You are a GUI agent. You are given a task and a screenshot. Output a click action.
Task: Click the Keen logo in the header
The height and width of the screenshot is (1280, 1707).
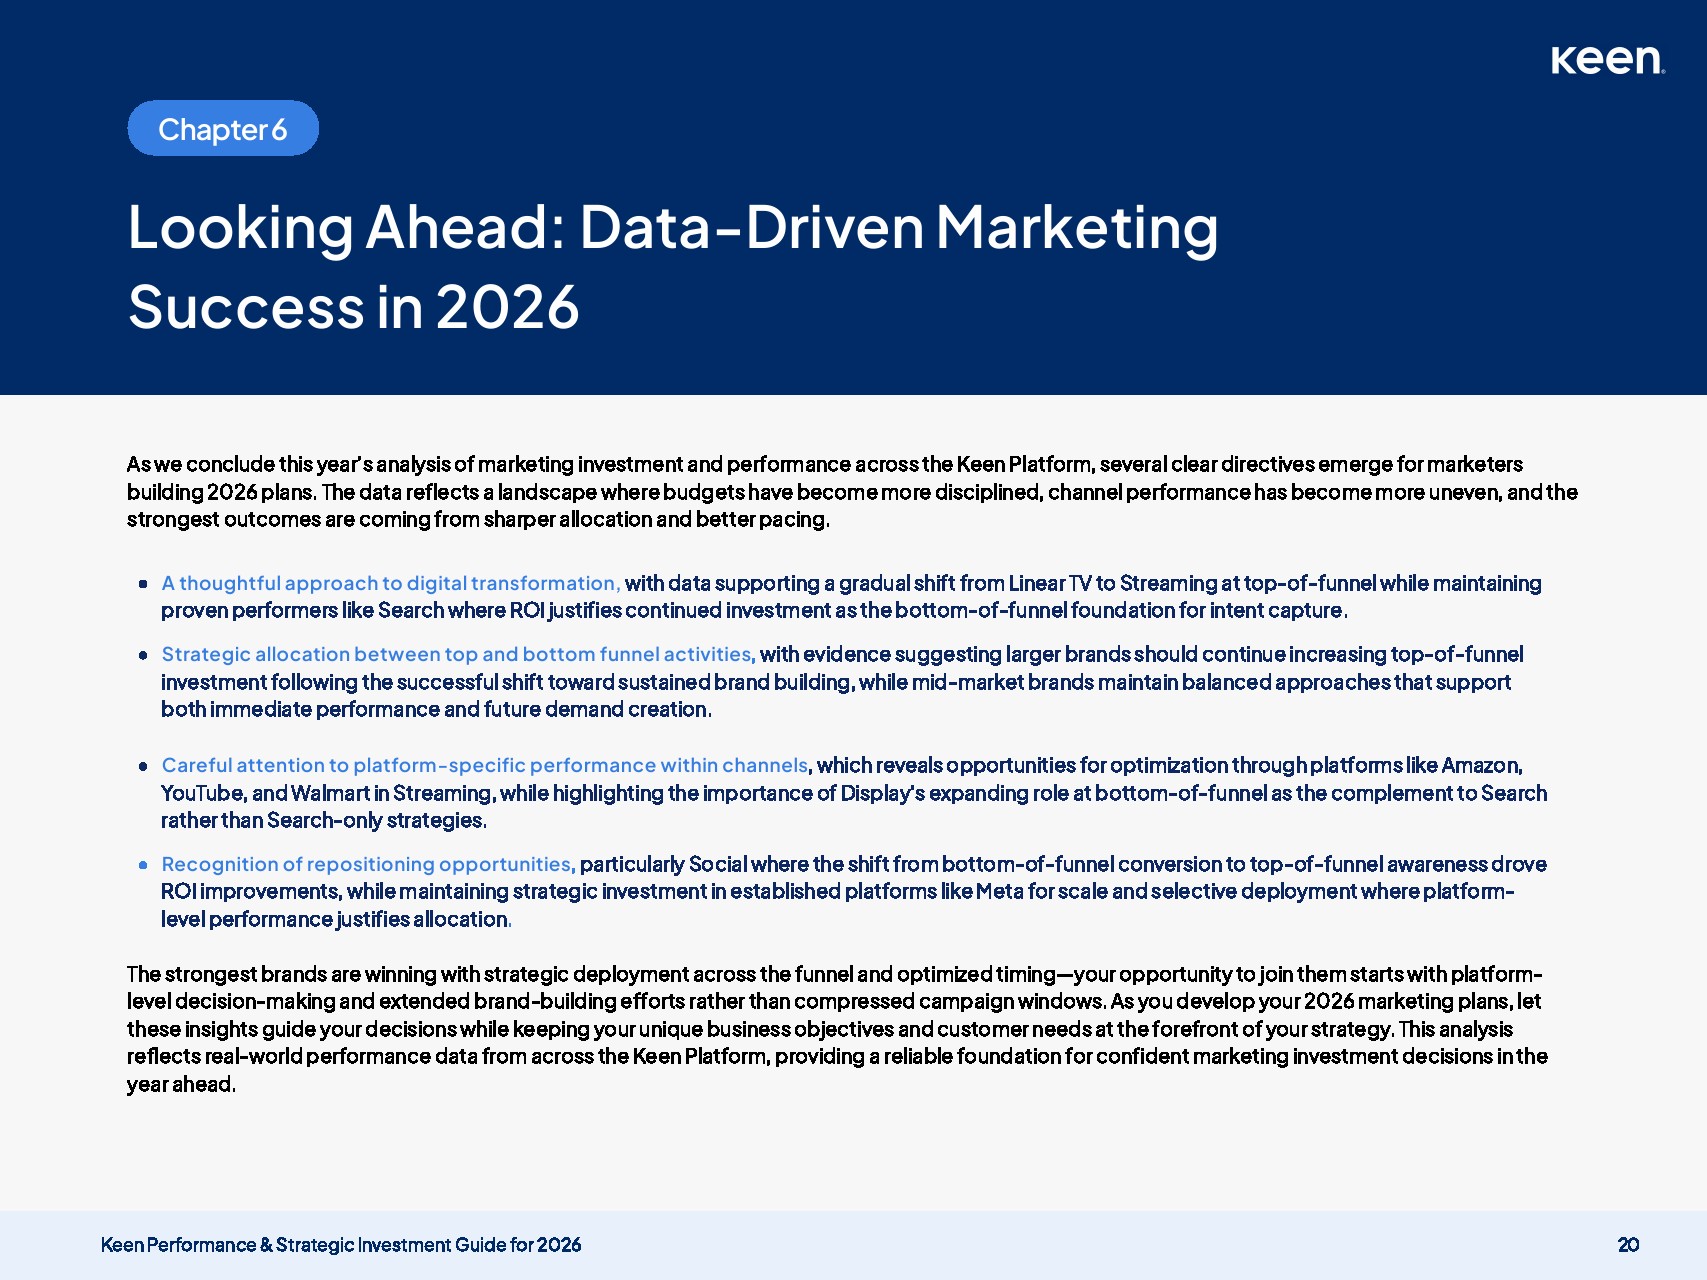pyautogui.click(x=1606, y=61)
